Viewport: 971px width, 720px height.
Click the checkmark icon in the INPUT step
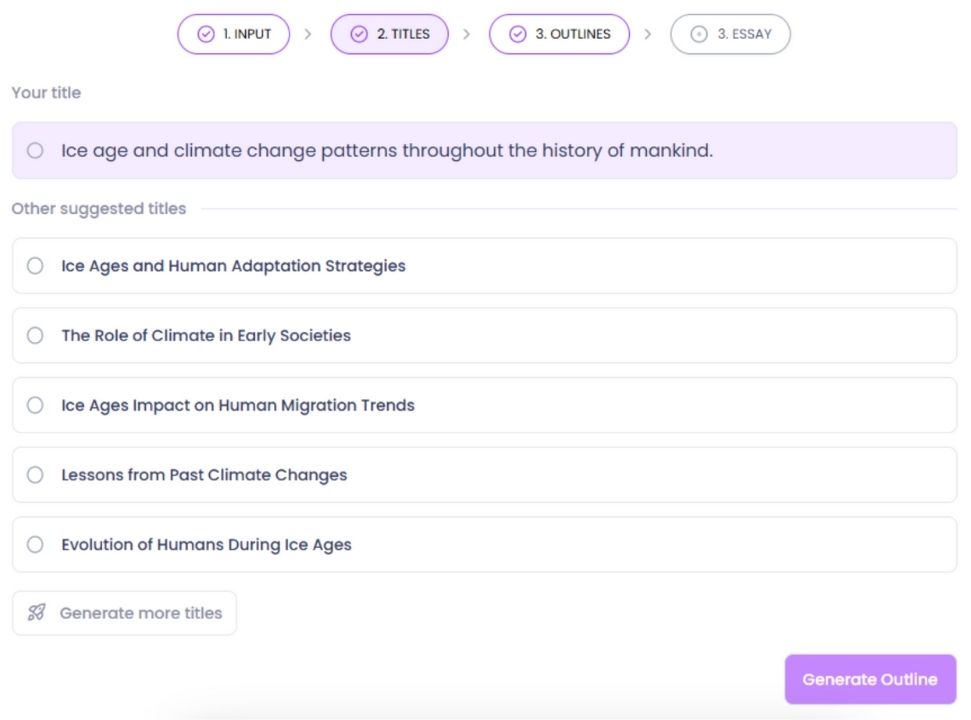[206, 34]
